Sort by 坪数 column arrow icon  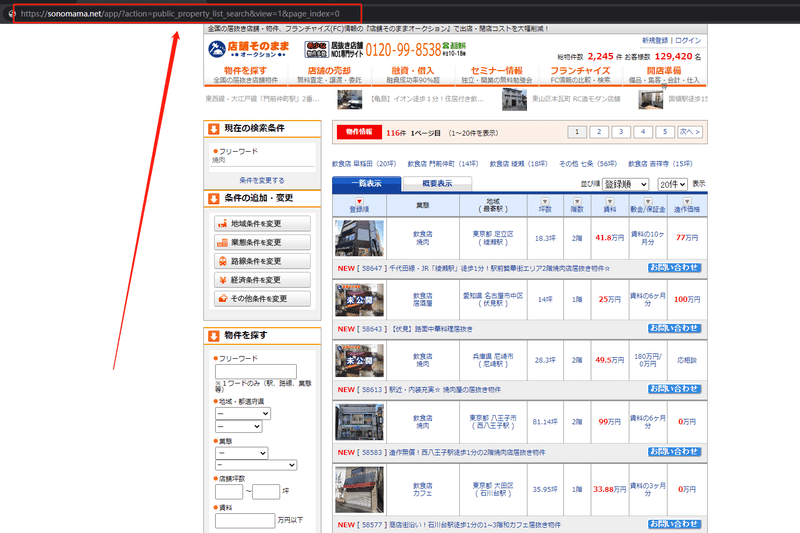[545, 201]
